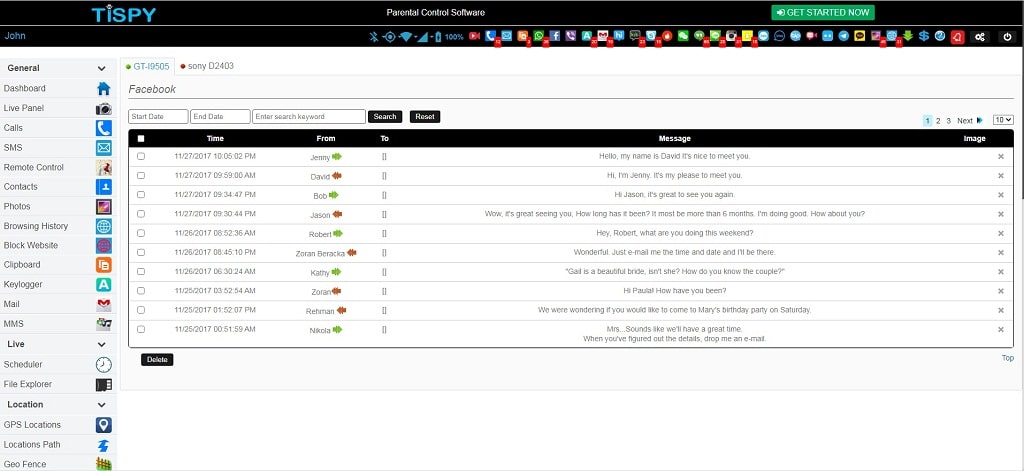Open the red notification bell icon
The width and height of the screenshot is (1024, 471).
(957, 37)
